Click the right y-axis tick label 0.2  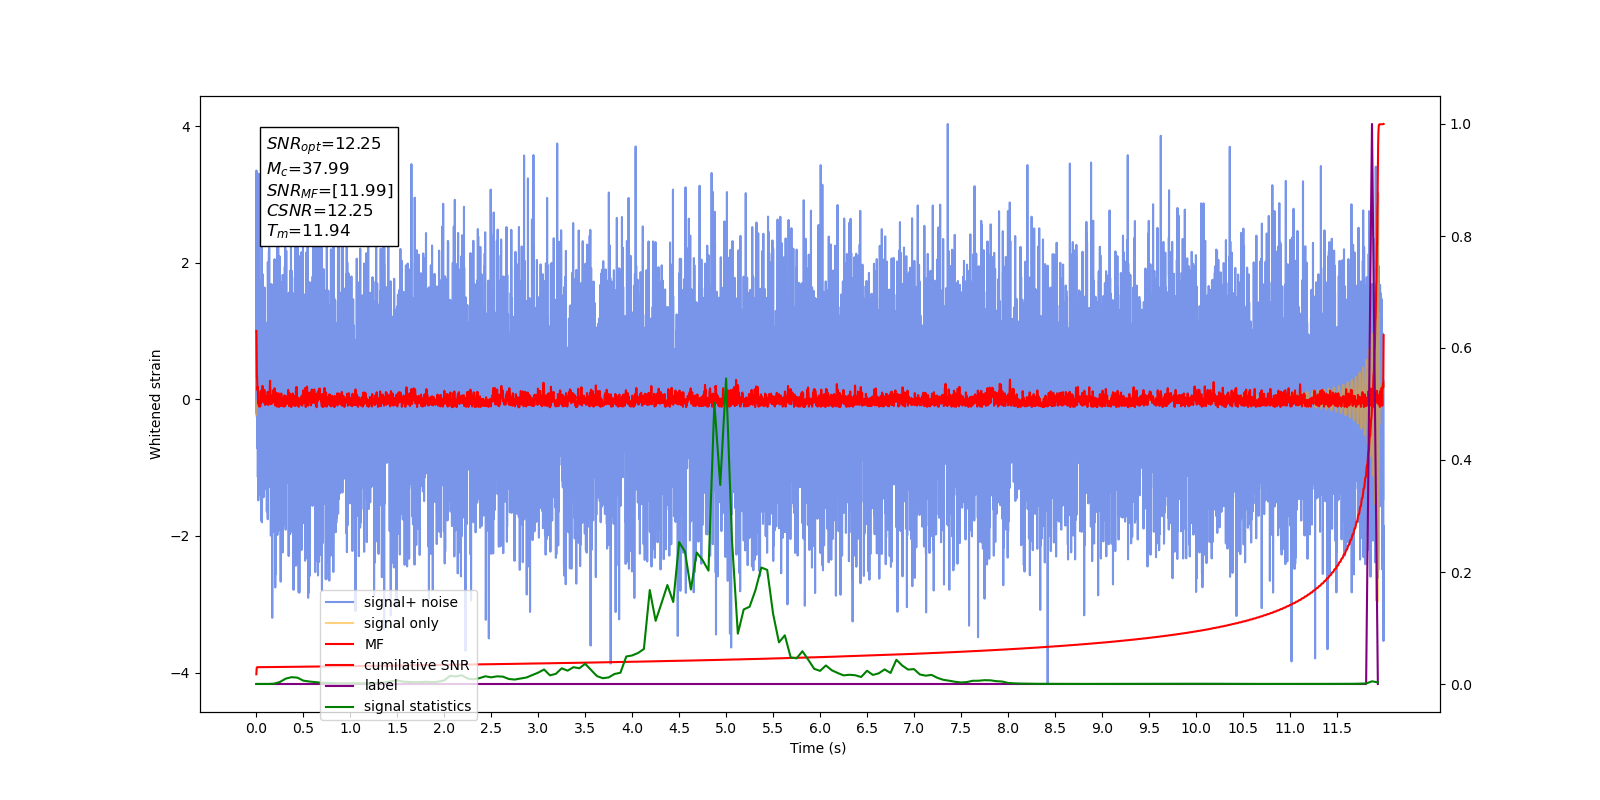point(1461,573)
